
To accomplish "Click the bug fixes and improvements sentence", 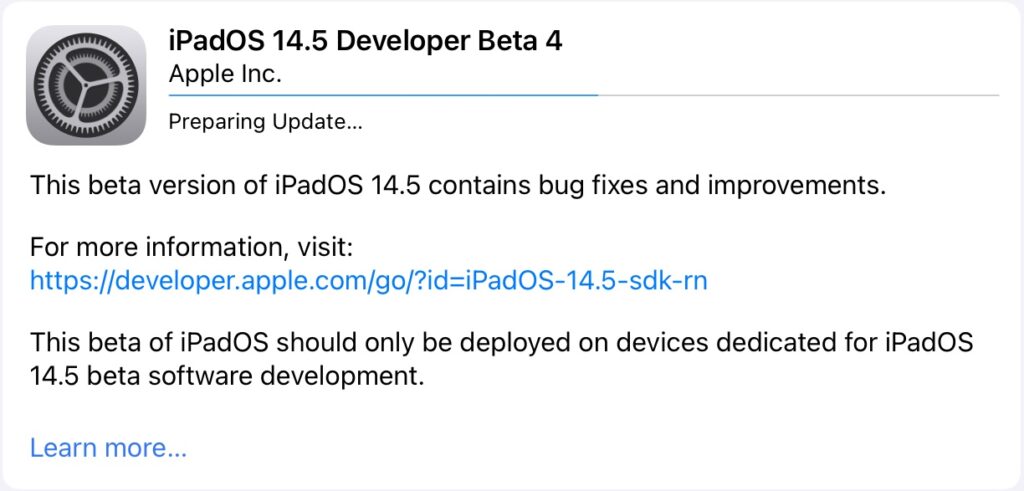I will click(459, 186).
